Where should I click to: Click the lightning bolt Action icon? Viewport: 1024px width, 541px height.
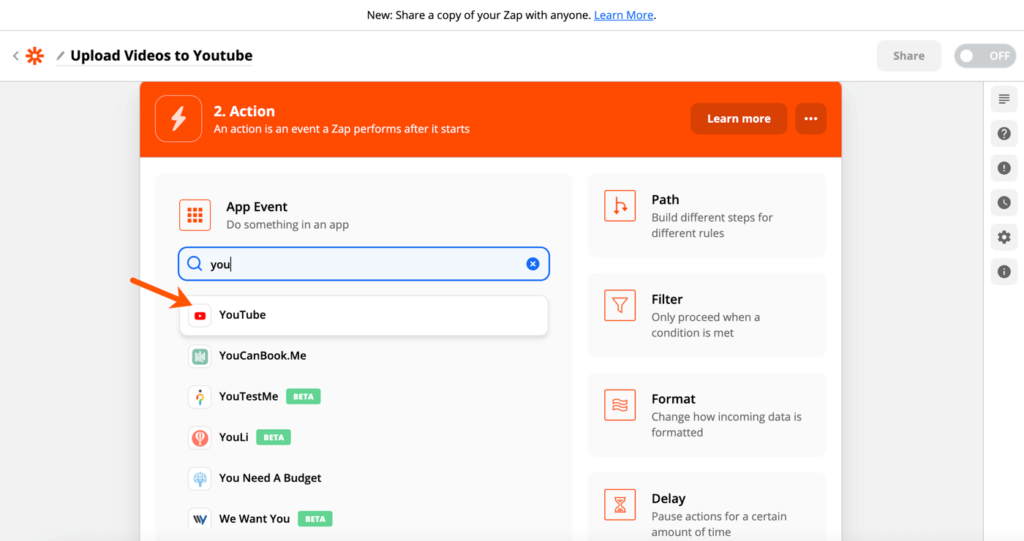[178, 119]
